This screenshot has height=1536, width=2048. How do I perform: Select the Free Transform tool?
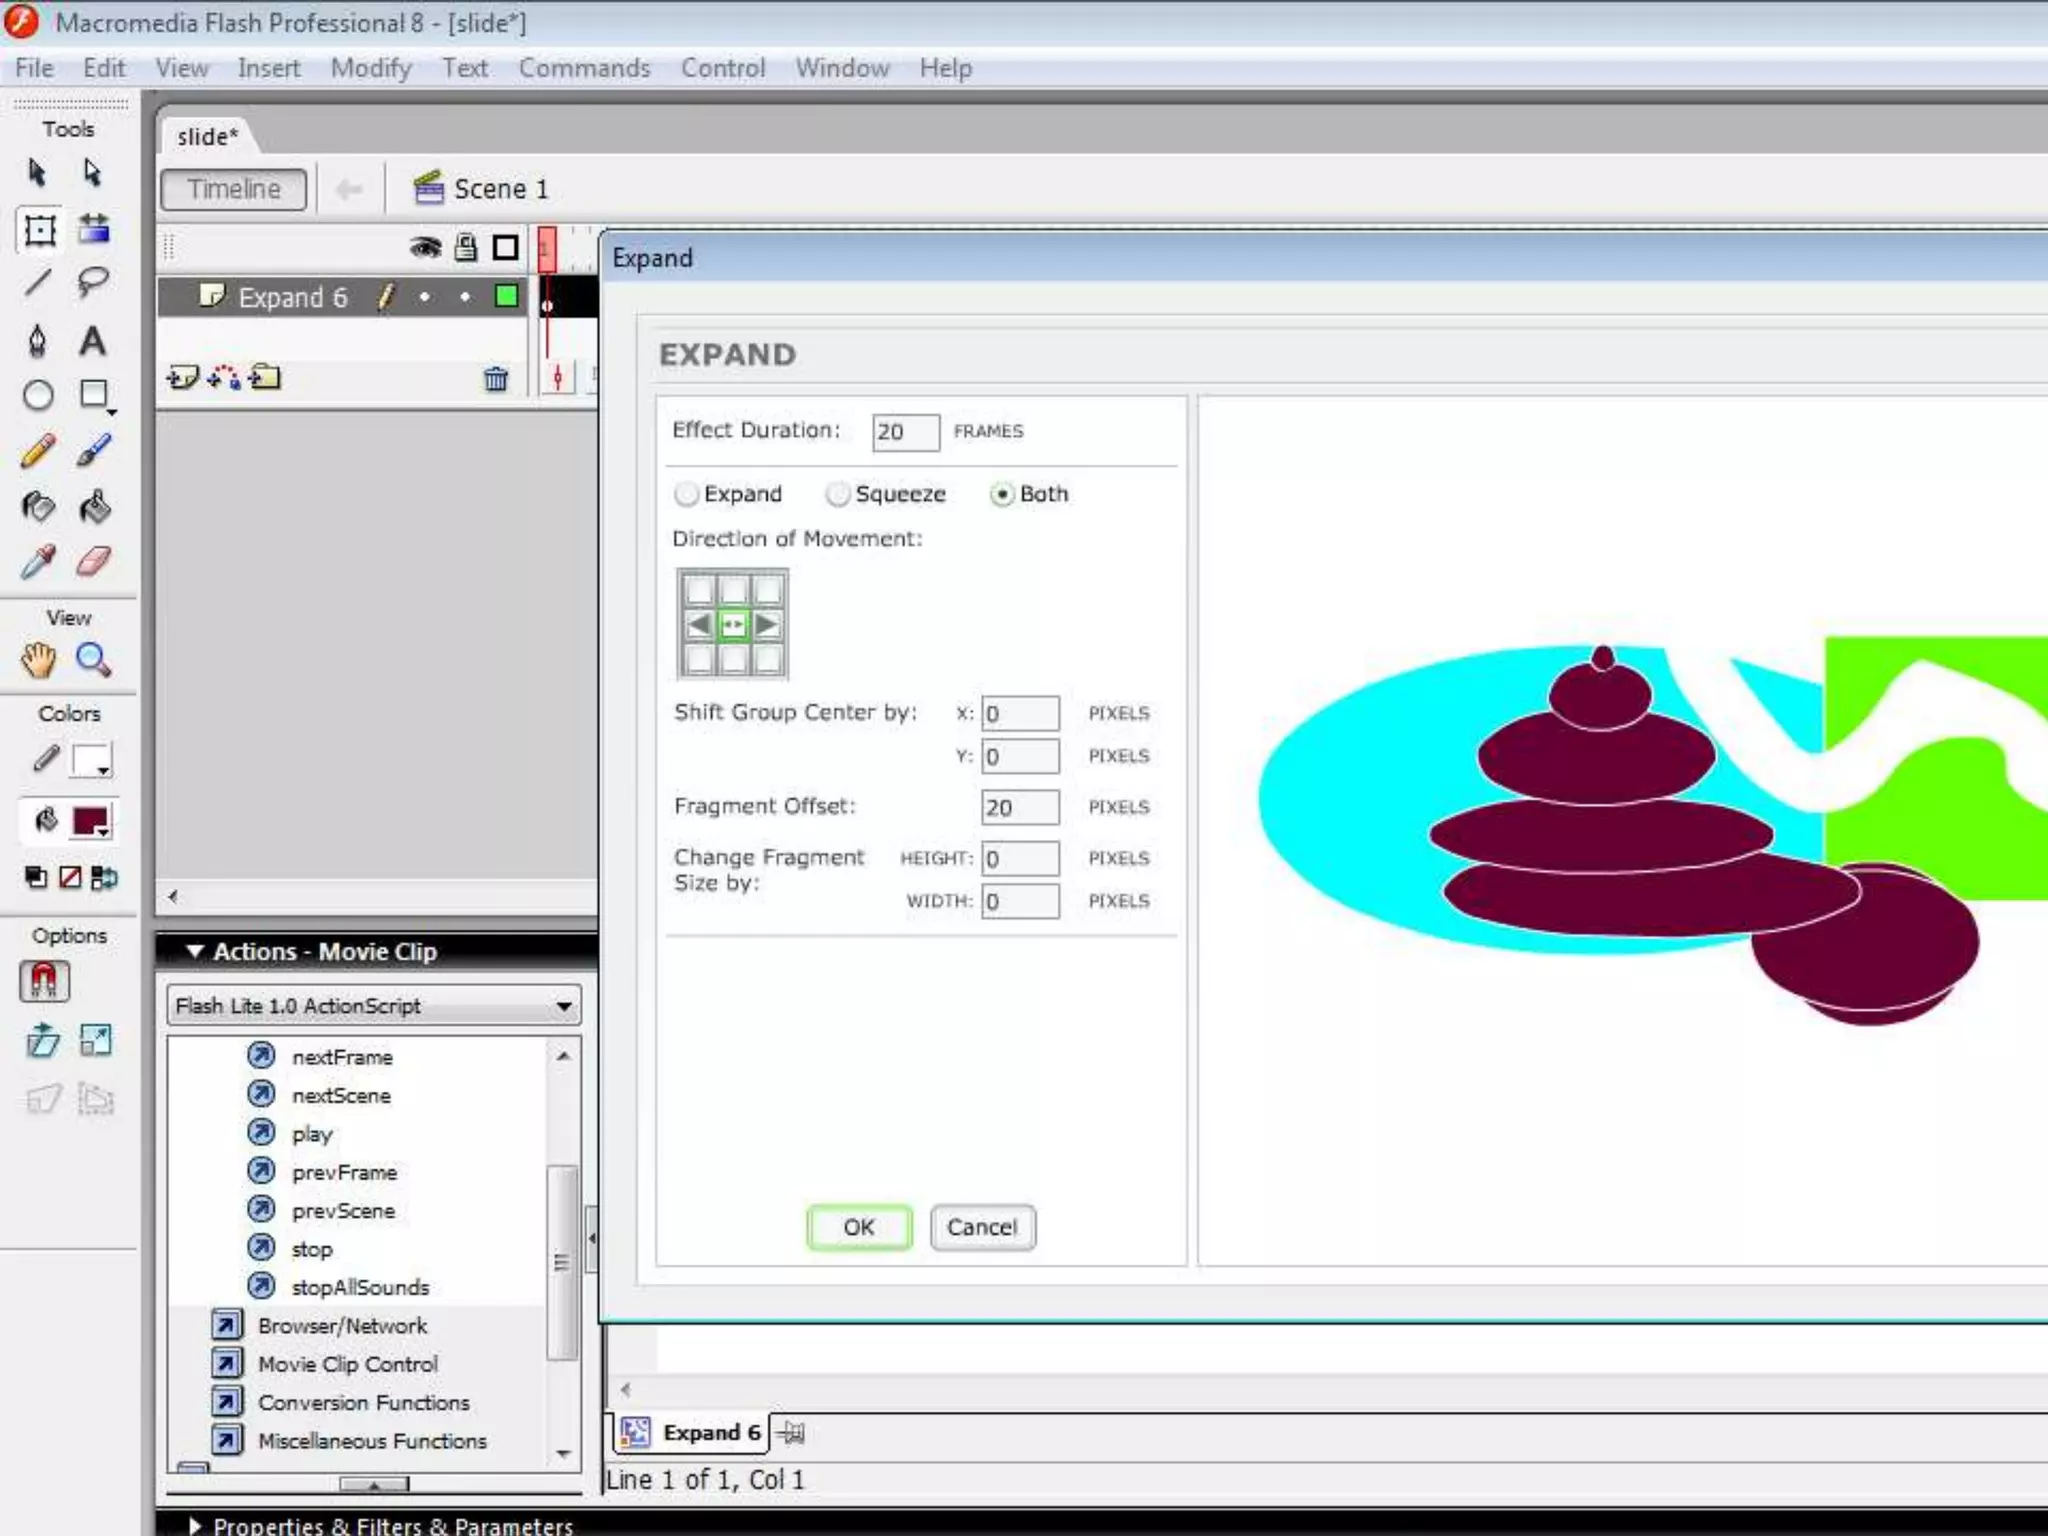tap(39, 230)
